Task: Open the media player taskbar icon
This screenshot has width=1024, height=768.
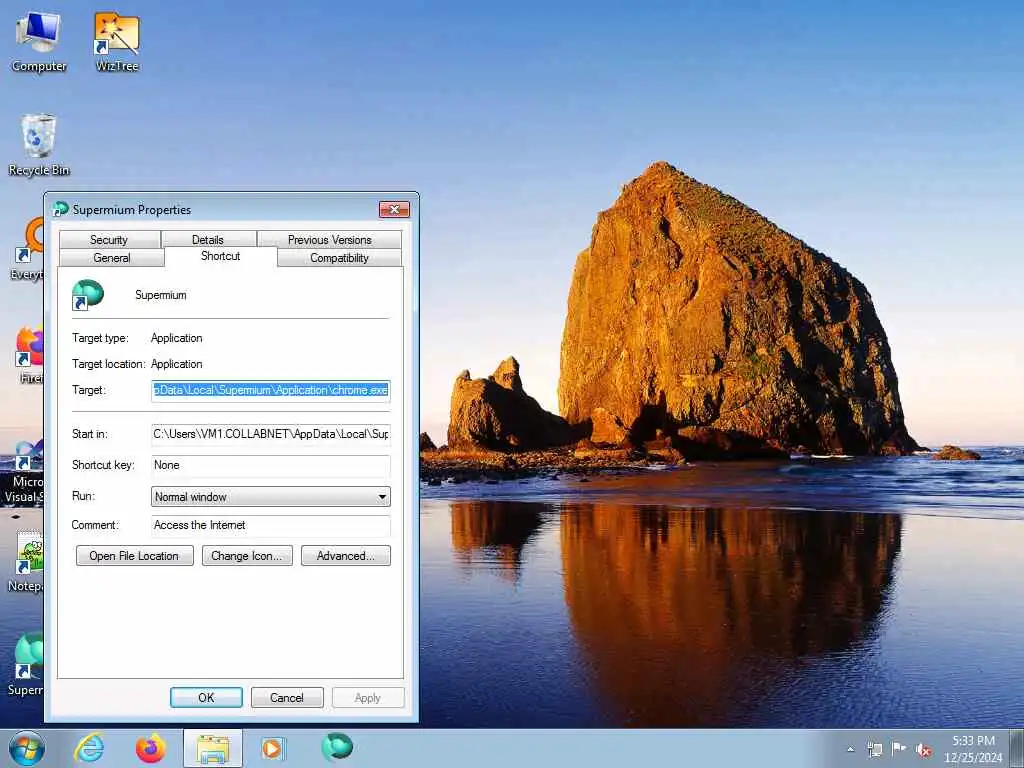Action: coord(272,748)
